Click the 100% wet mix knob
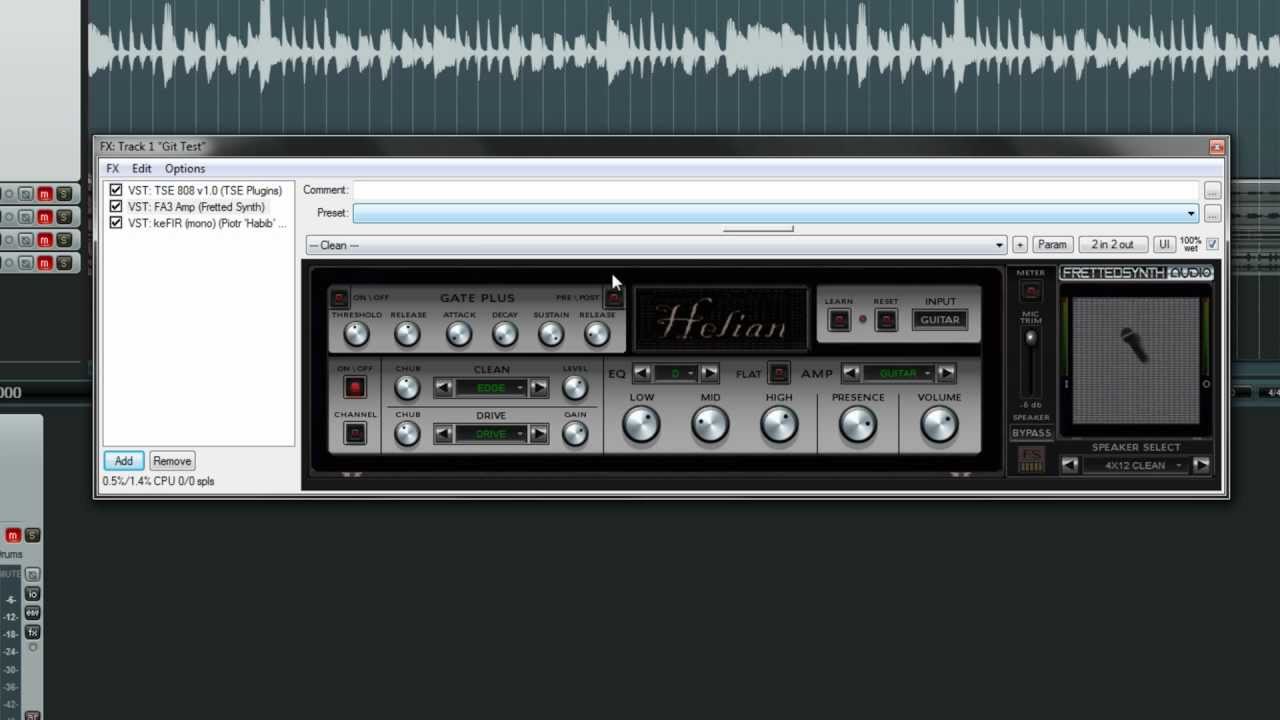 coord(1190,244)
